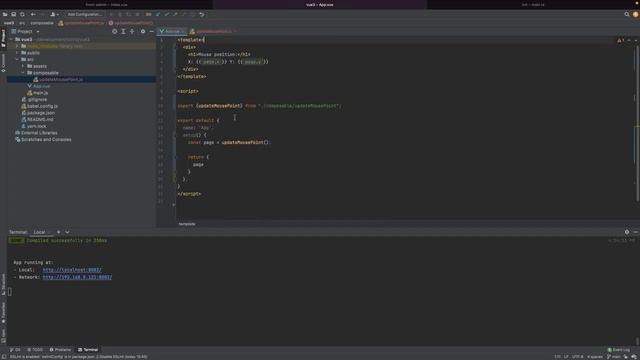Click Collapse All icon in Project panel
This screenshot has width=640, height=360.
[x=132, y=31]
